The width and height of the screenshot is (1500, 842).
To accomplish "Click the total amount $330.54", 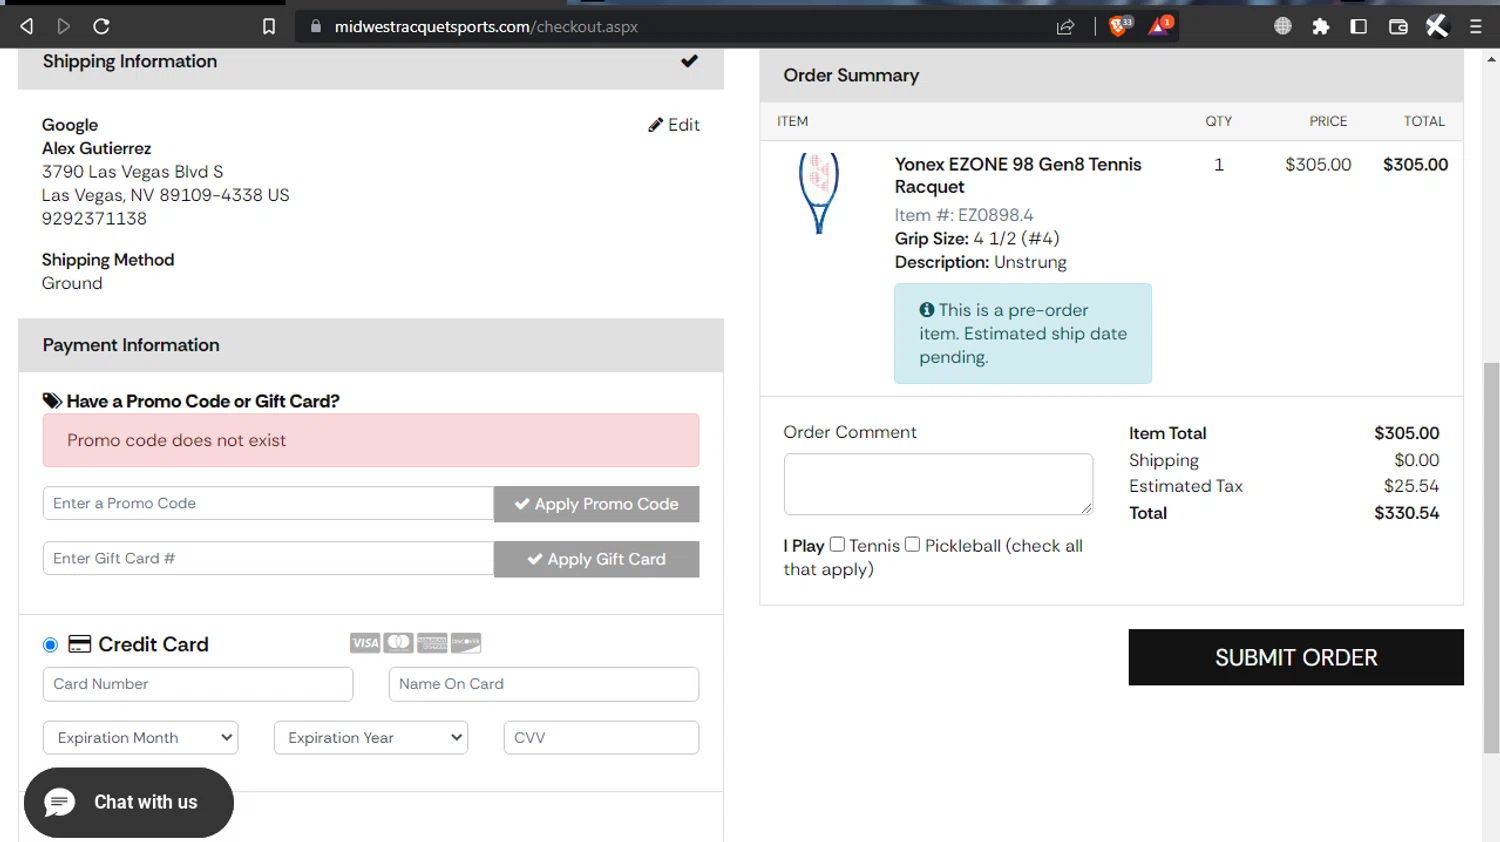I will [1406, 513].
